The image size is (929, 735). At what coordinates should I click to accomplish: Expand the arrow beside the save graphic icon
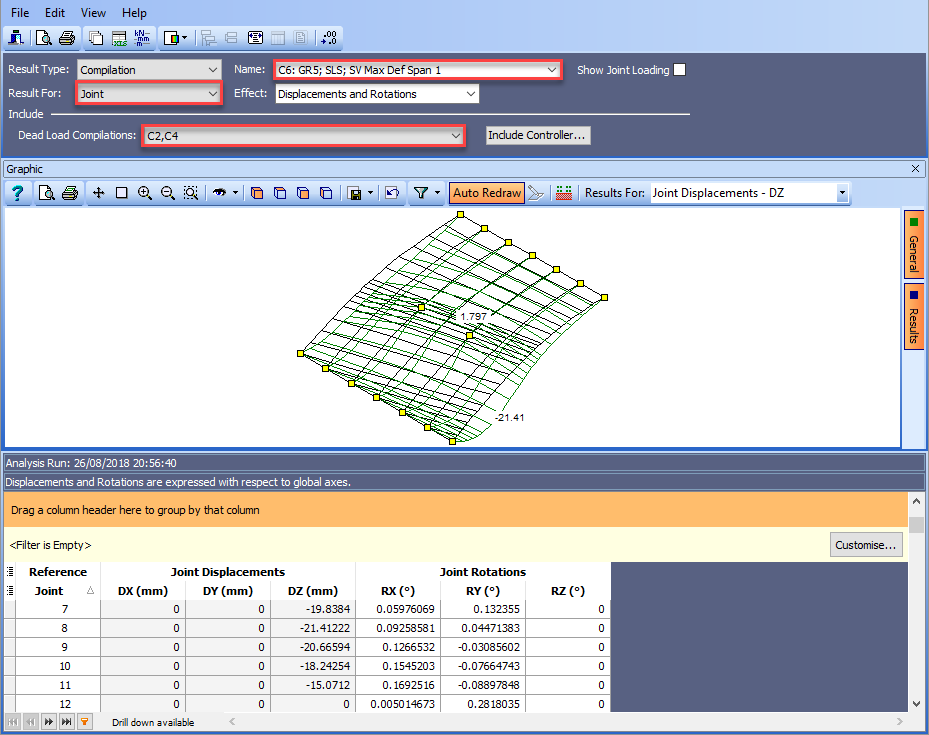(370, 193)
